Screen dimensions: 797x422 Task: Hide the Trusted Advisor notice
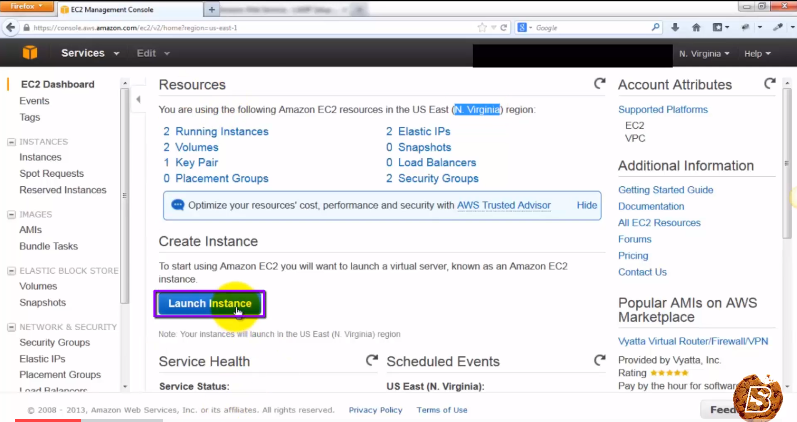(x=587, y=205)
